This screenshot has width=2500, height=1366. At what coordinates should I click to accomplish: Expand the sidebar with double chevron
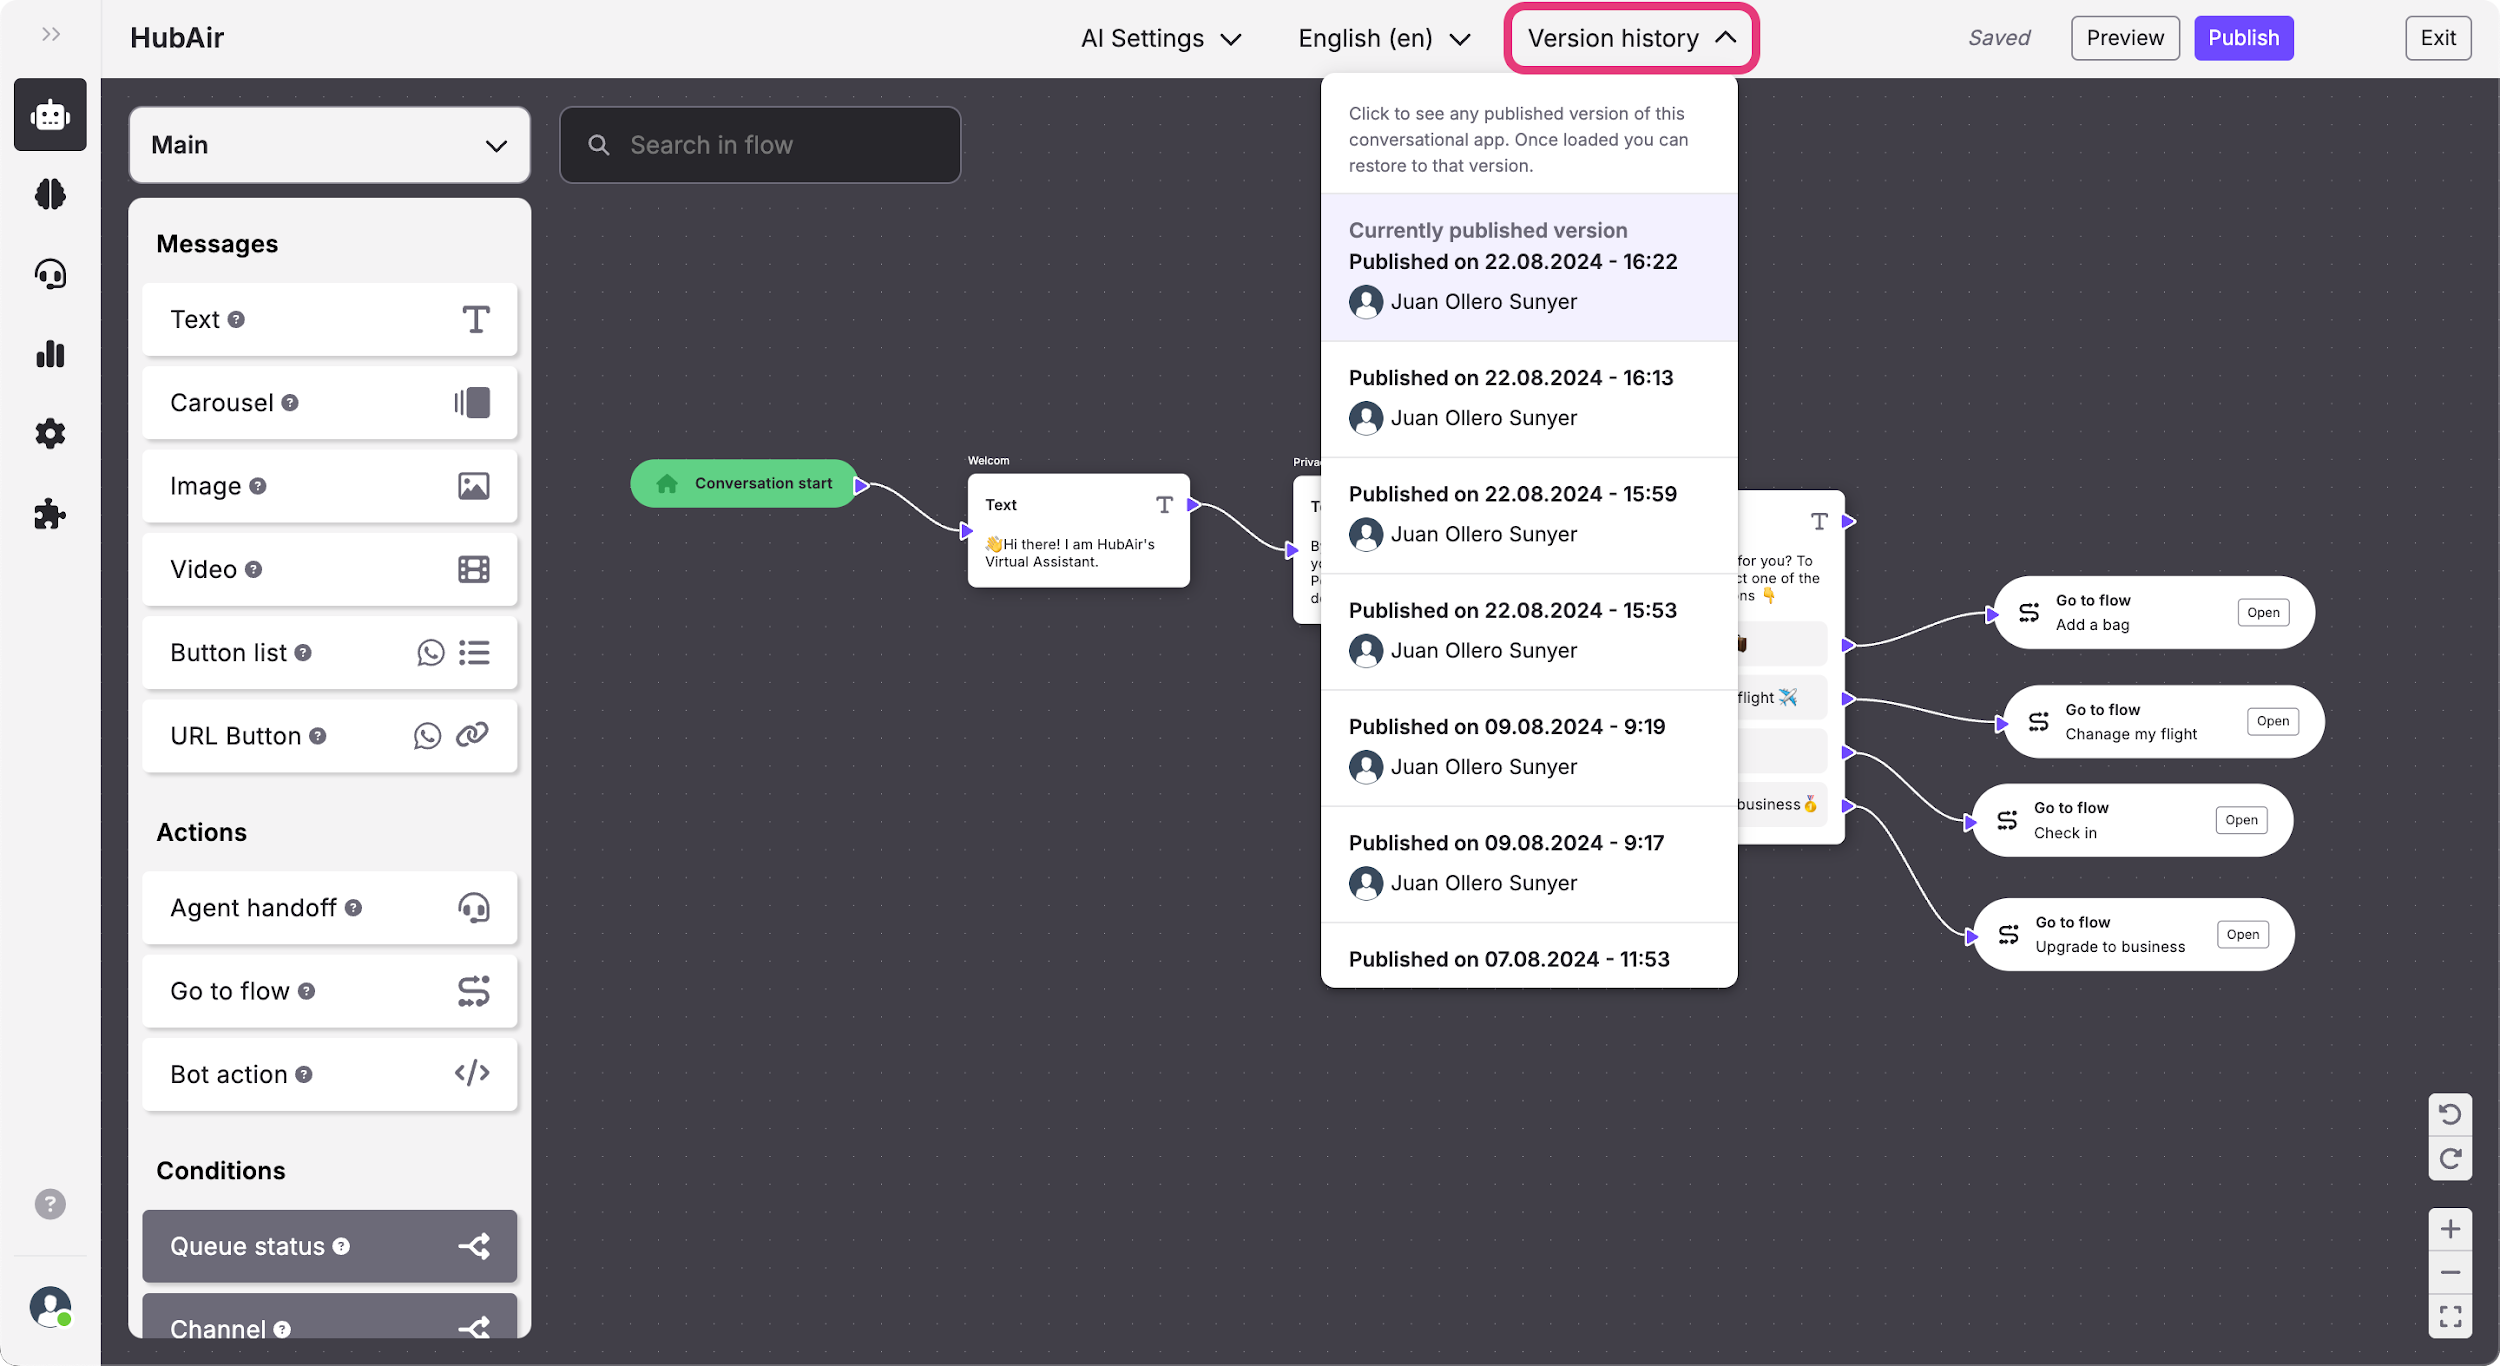click(x=51, y=35)
